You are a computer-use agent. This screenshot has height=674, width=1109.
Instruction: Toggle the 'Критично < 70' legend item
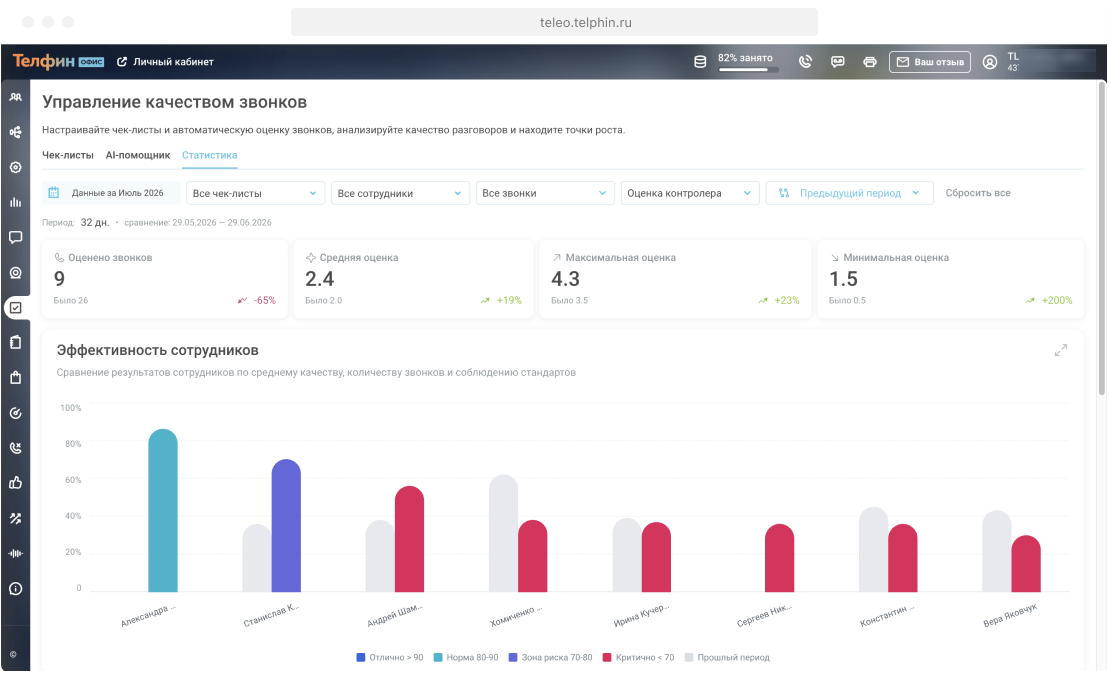pyautogui.click(x=638, y=658)
